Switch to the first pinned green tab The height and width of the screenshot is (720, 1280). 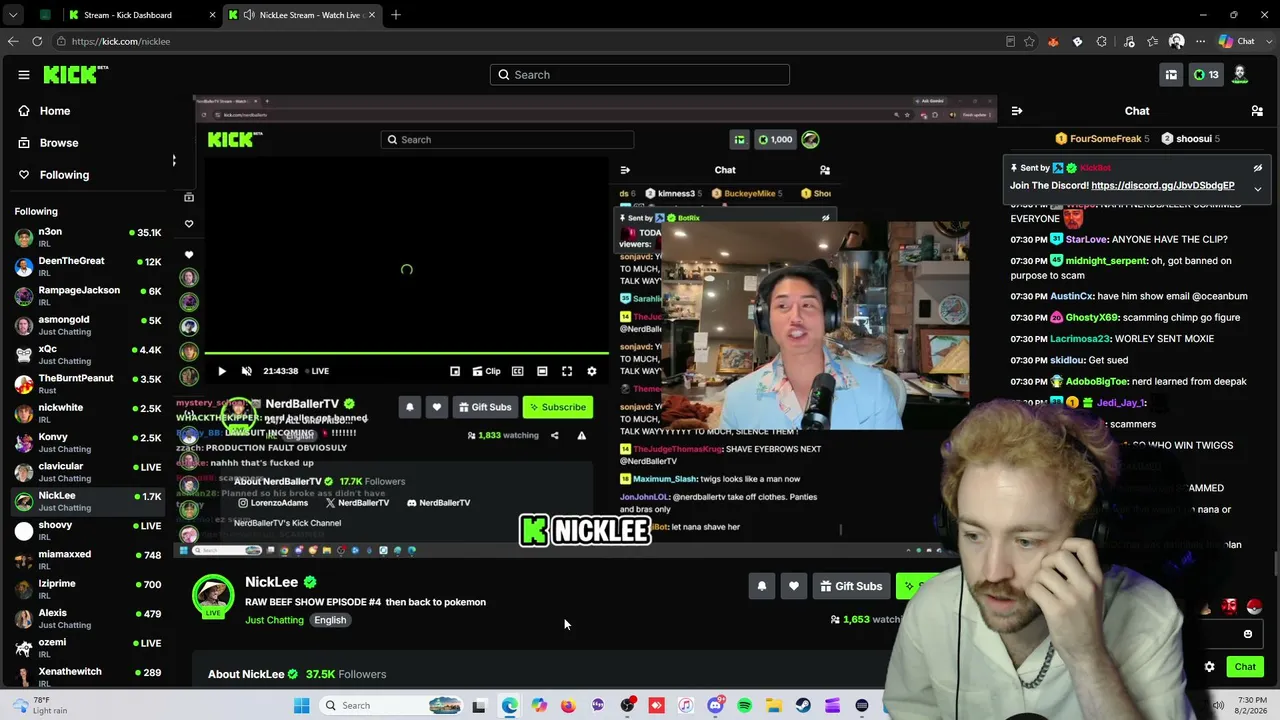click(x=46, y=15)
